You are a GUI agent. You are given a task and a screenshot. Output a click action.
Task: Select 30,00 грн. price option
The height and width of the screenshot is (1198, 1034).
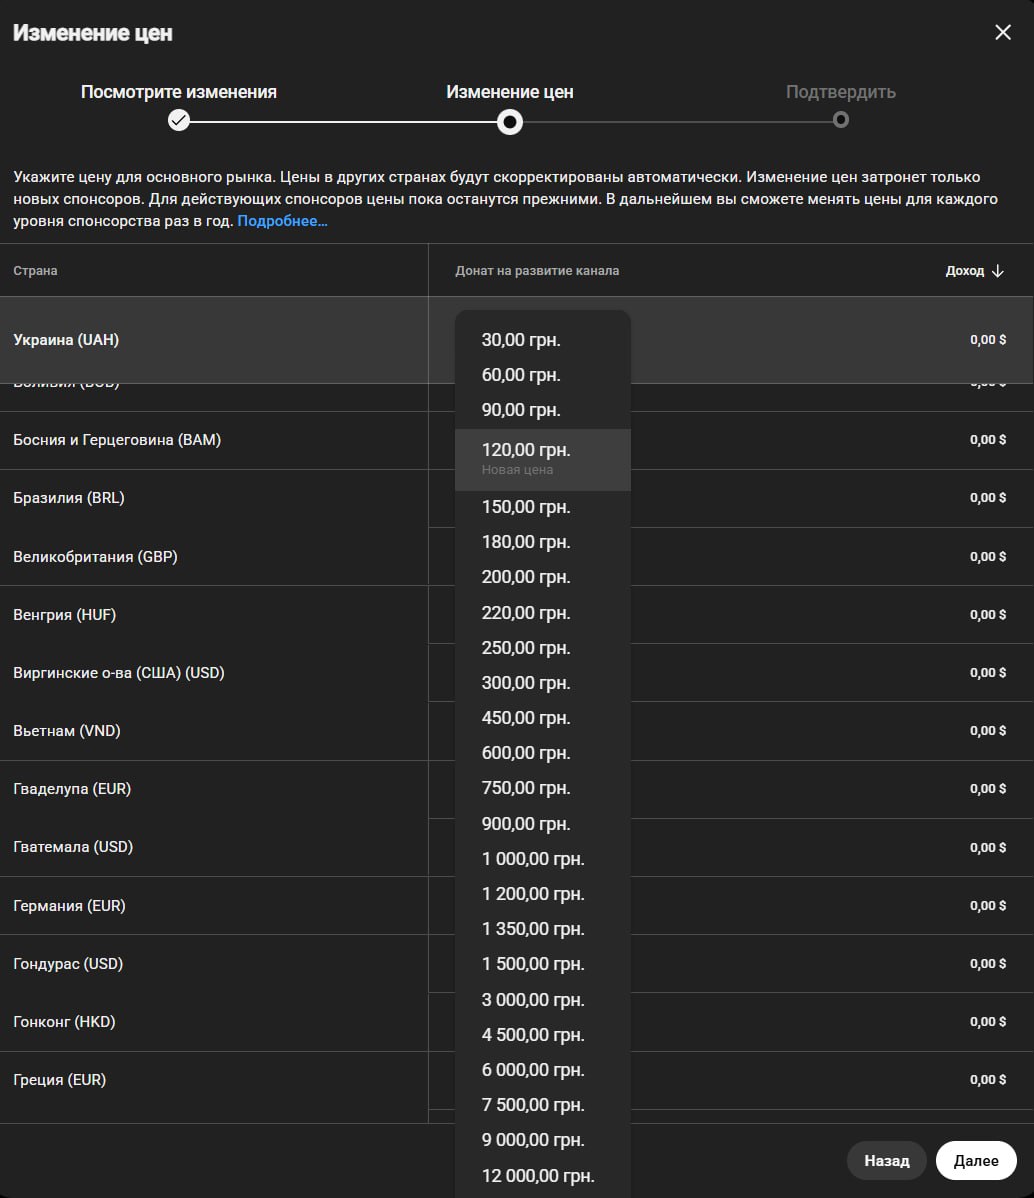(543, 340)
